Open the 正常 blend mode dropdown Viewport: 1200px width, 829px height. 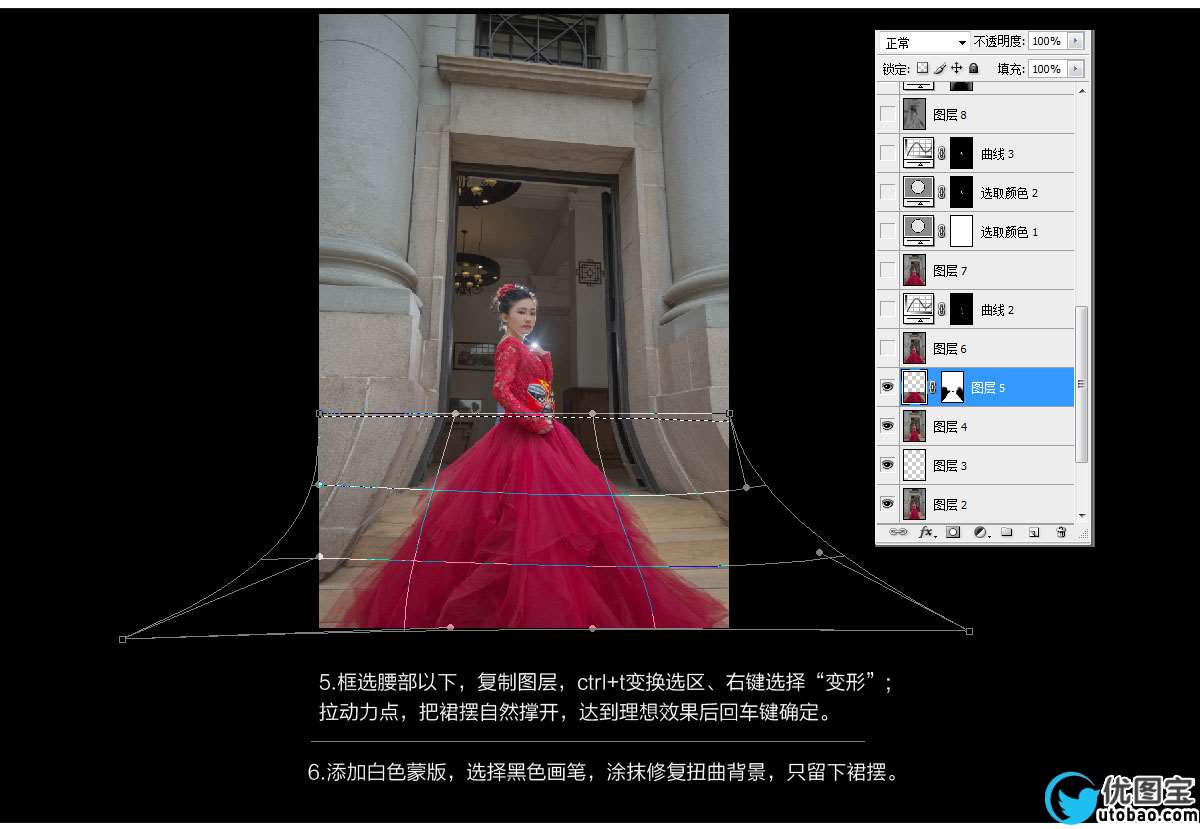point(924,42)
